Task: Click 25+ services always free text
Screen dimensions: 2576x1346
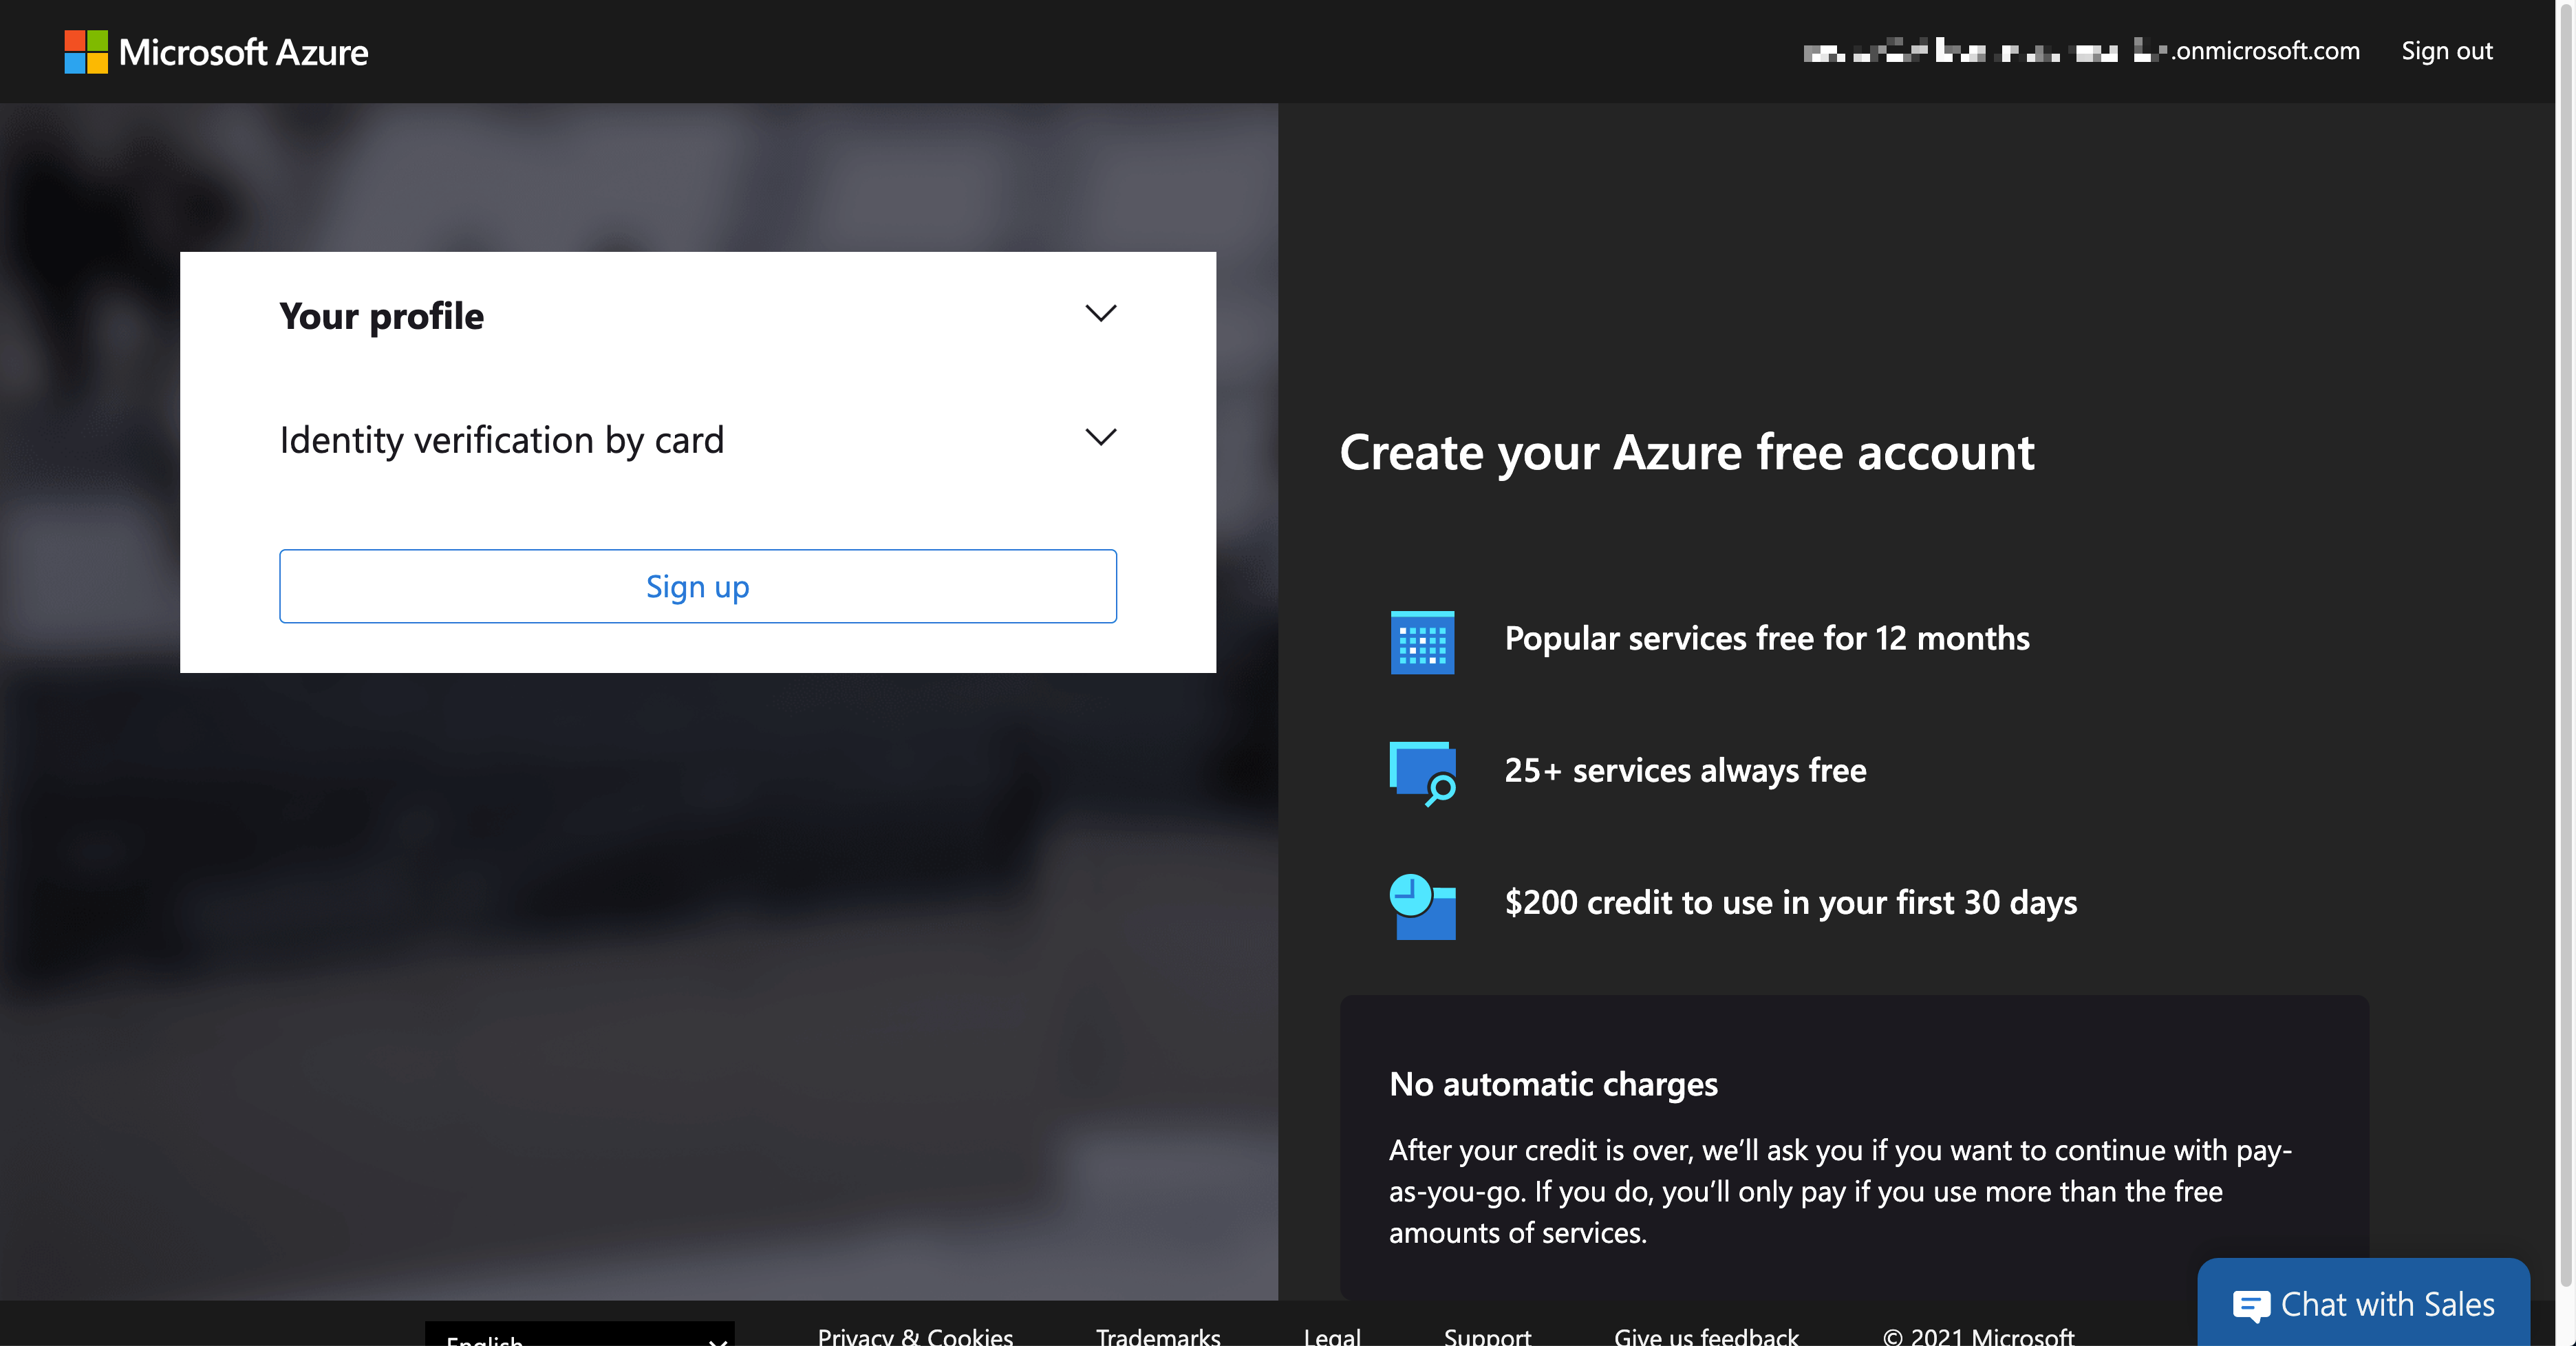Action: point(1685,770)
